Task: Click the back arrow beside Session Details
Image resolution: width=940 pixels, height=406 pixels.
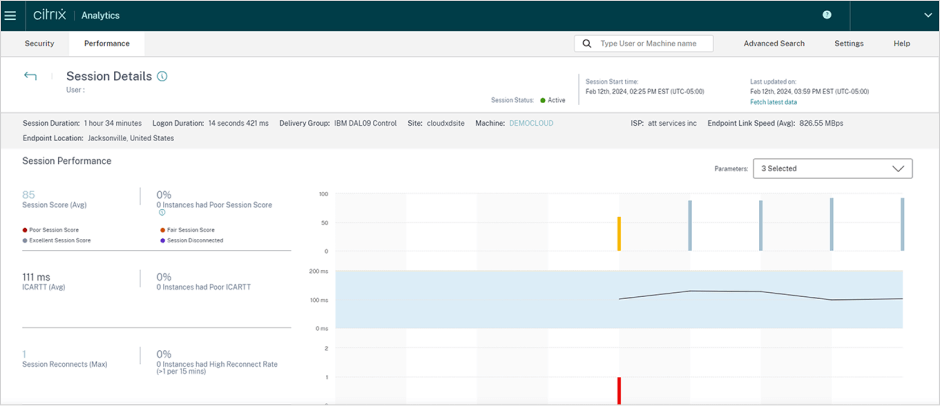Action: 30,76
